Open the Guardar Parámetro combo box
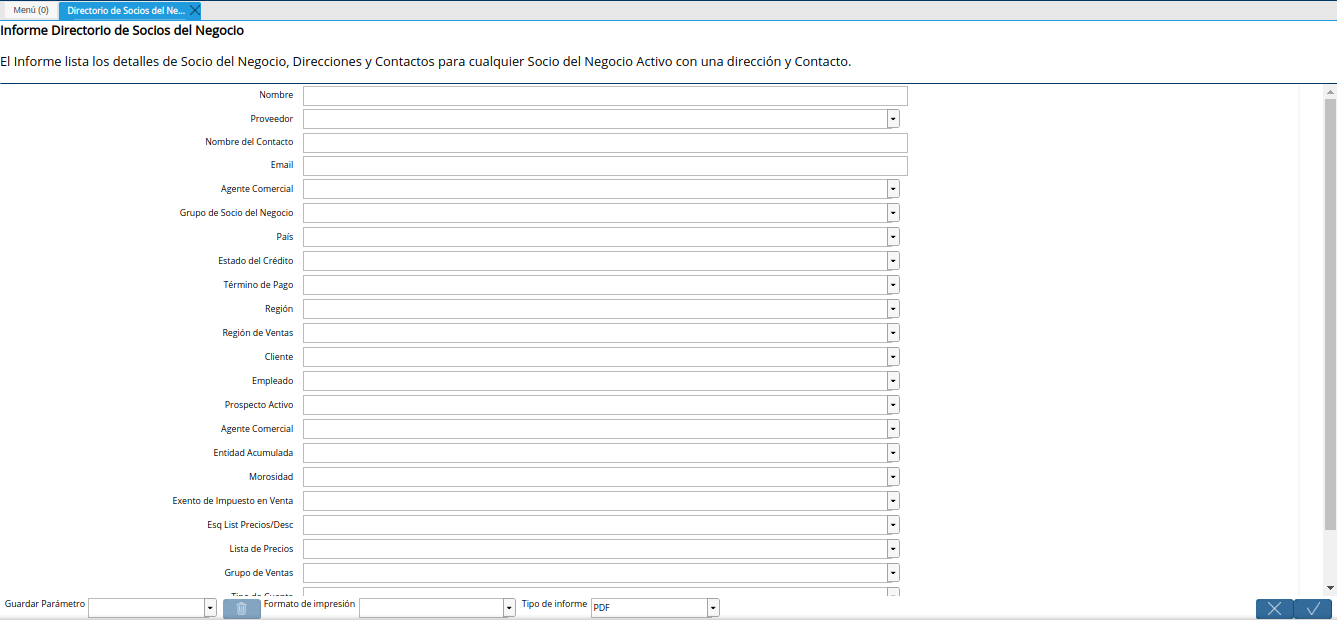1337x620 pixels. click(210, 608)
